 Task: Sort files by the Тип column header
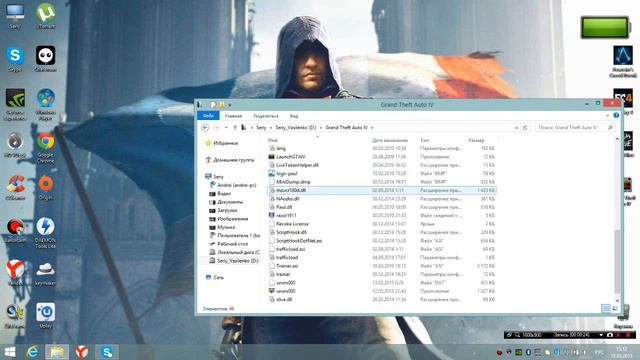pyautogui.click(x=424, y=140)
